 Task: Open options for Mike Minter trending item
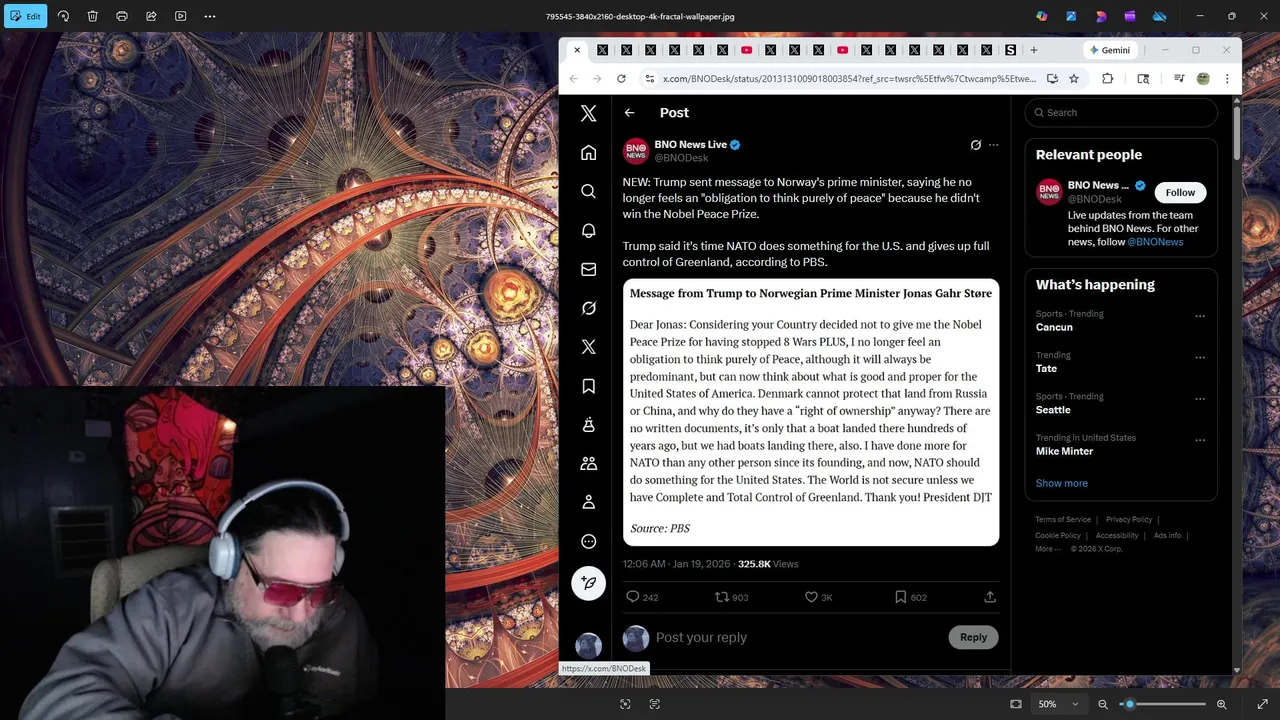pos(1200,439)
